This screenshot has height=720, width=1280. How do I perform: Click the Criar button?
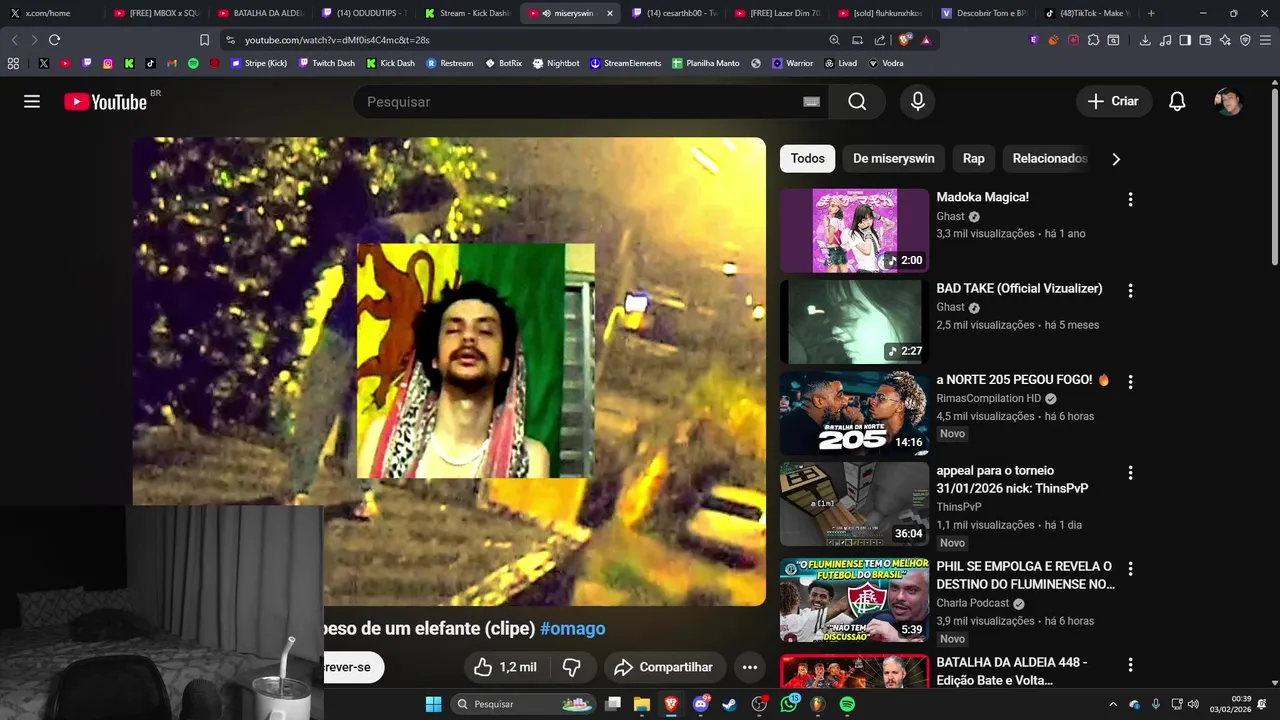[x=1114, y=101]
